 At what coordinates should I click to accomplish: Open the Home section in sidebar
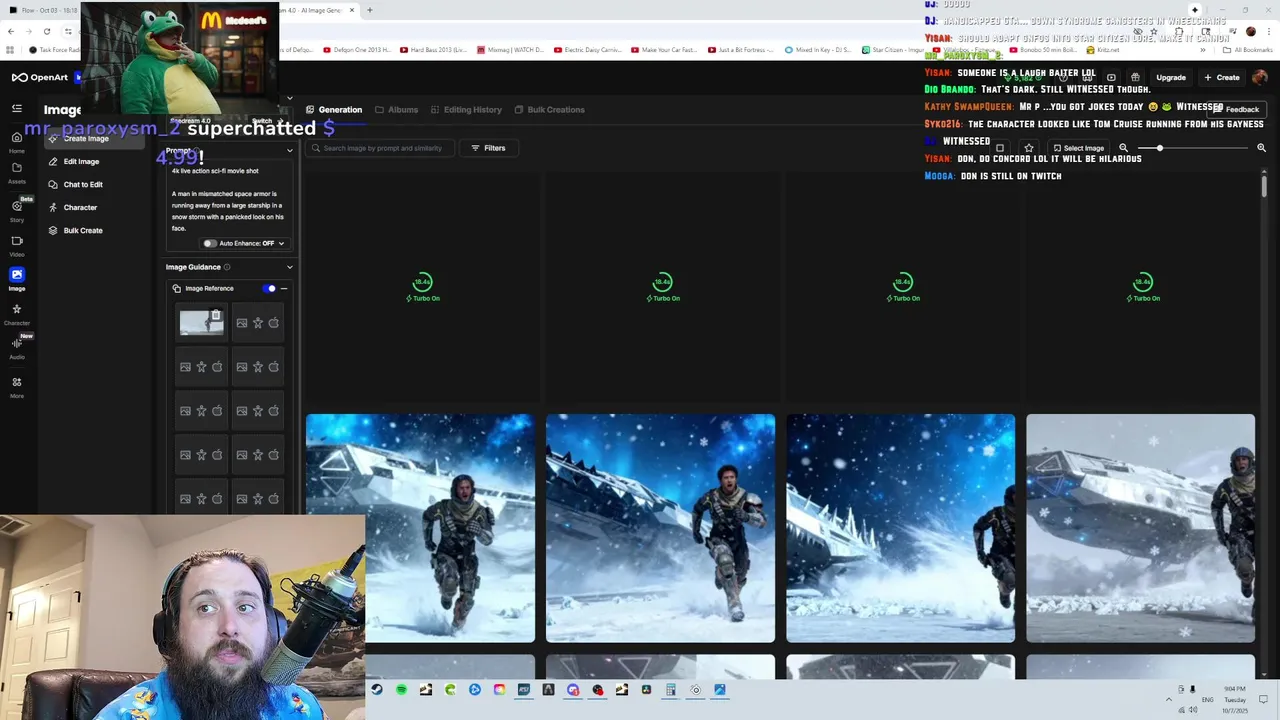tap(17, 141)
